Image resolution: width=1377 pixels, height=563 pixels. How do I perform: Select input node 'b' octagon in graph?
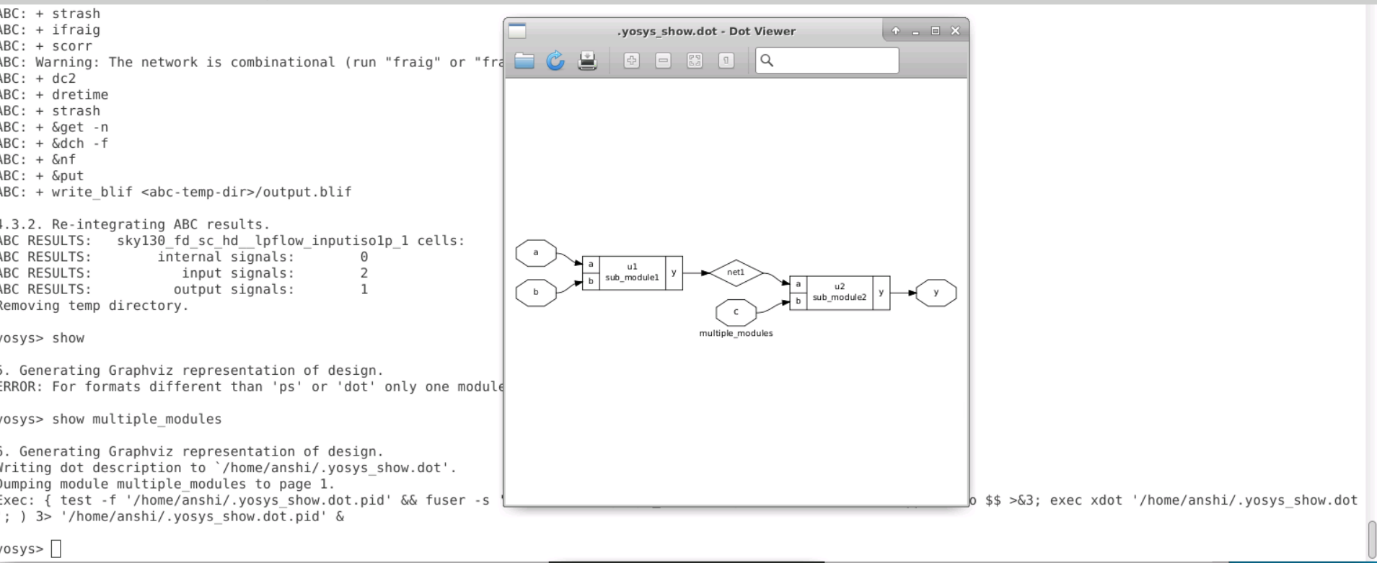[x=536, y=293]
